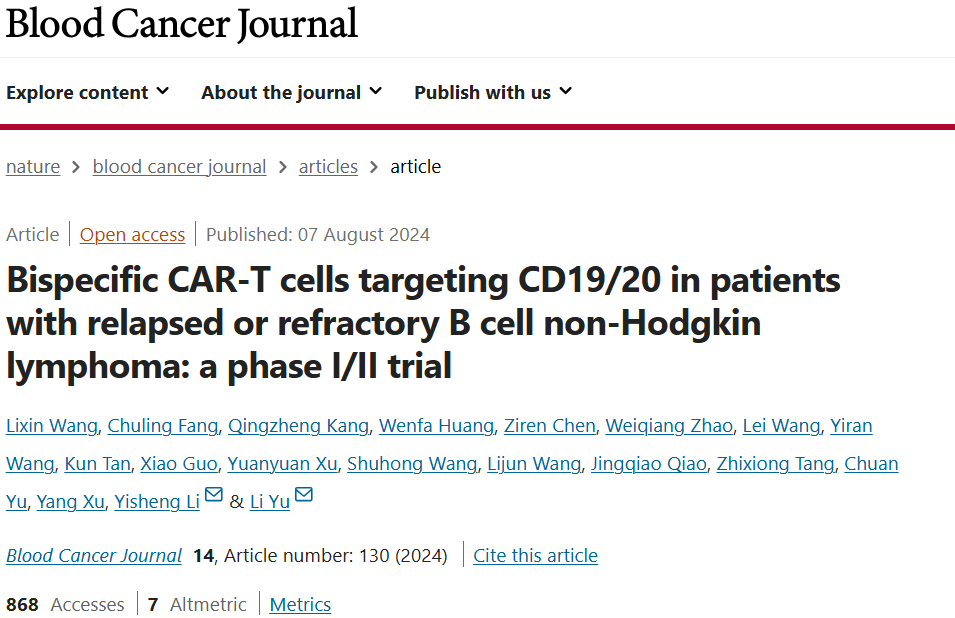The width and height of the screenshot is (955, 618).
Task: Click author Weiqiang Zhao link
Action: click(669, 426)
